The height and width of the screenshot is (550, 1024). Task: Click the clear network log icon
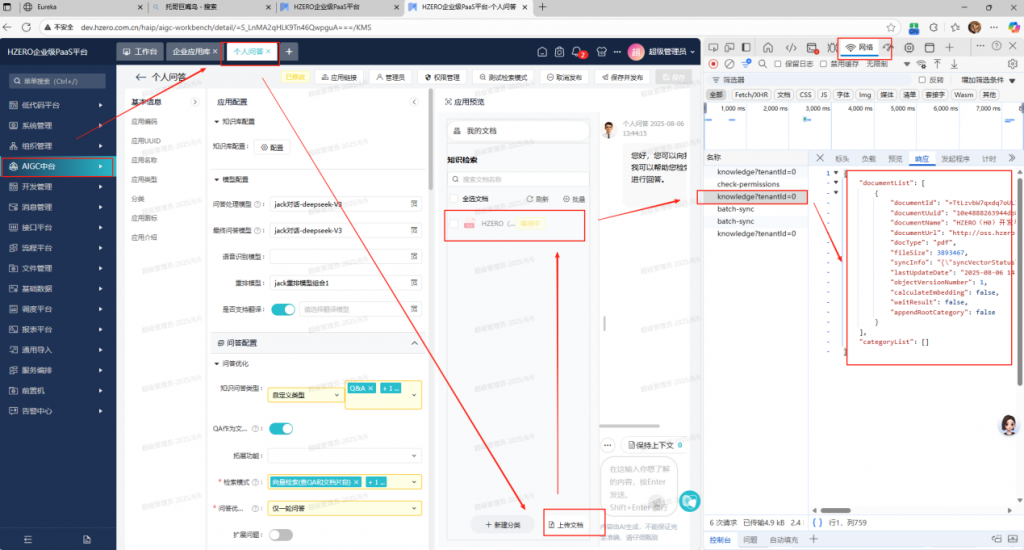727,64
